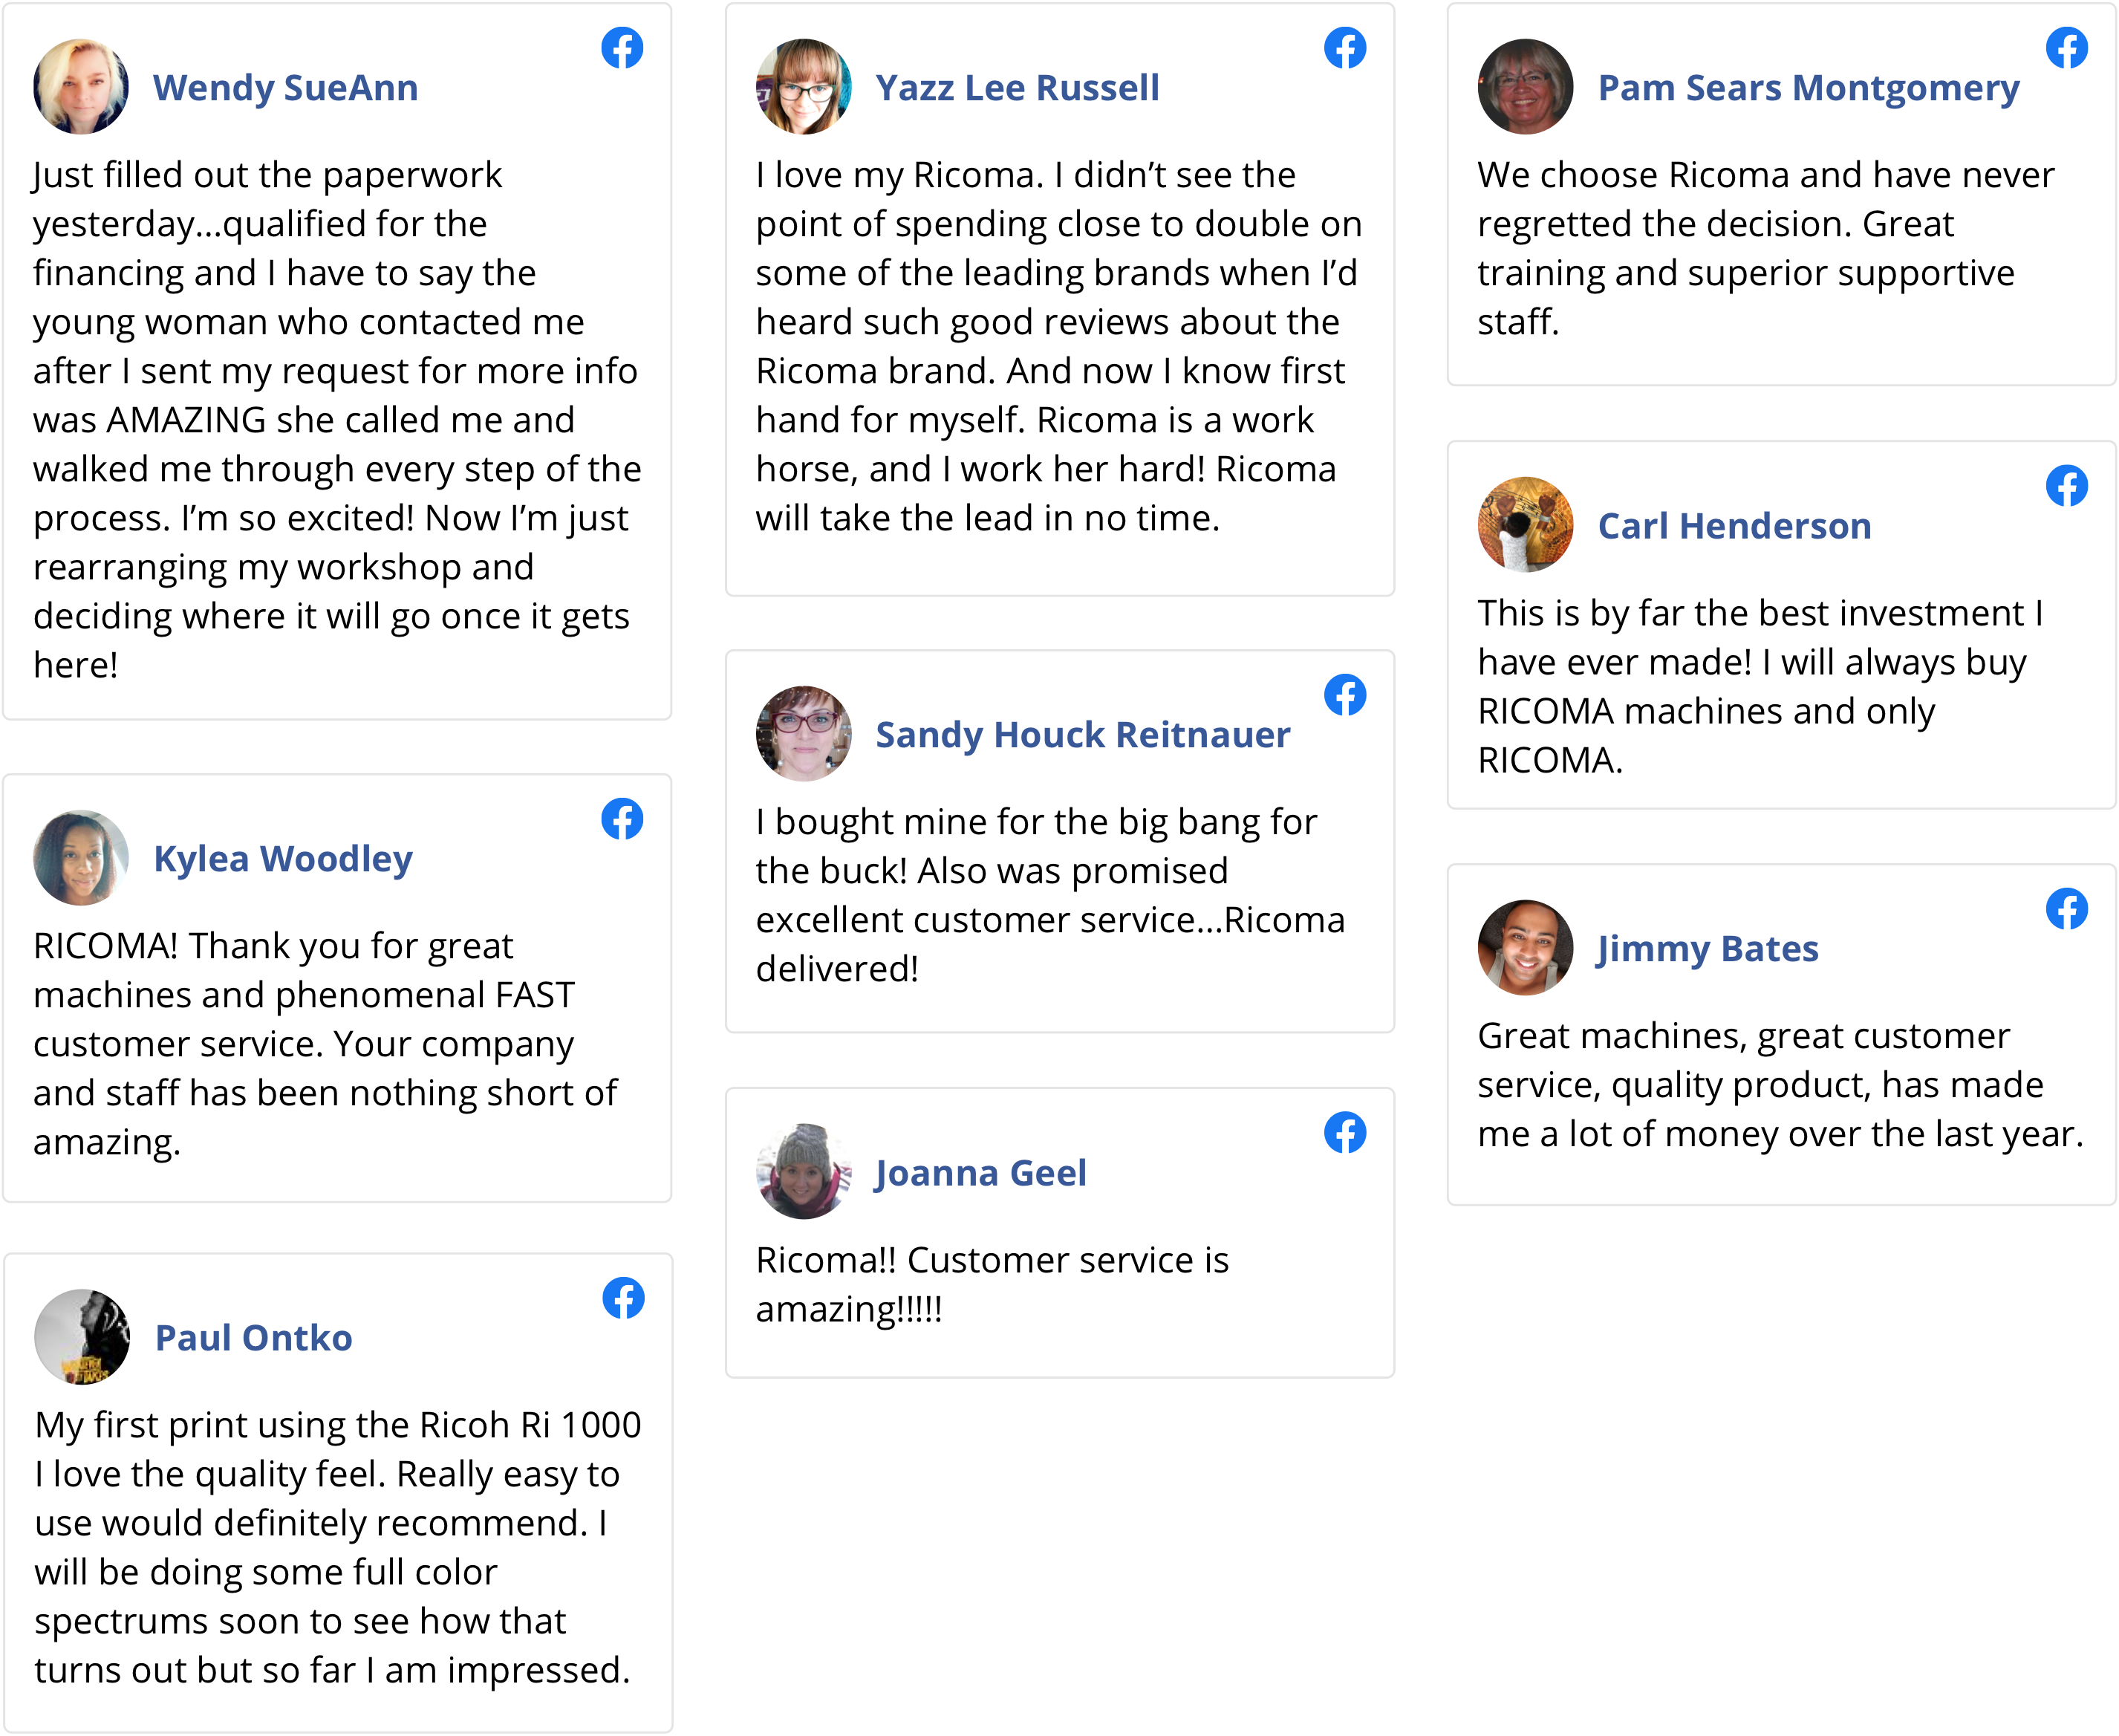Click Kylea Woodley's profile photo
The width and height of the screenshot is (2119, 1736).
coord(81,858)
